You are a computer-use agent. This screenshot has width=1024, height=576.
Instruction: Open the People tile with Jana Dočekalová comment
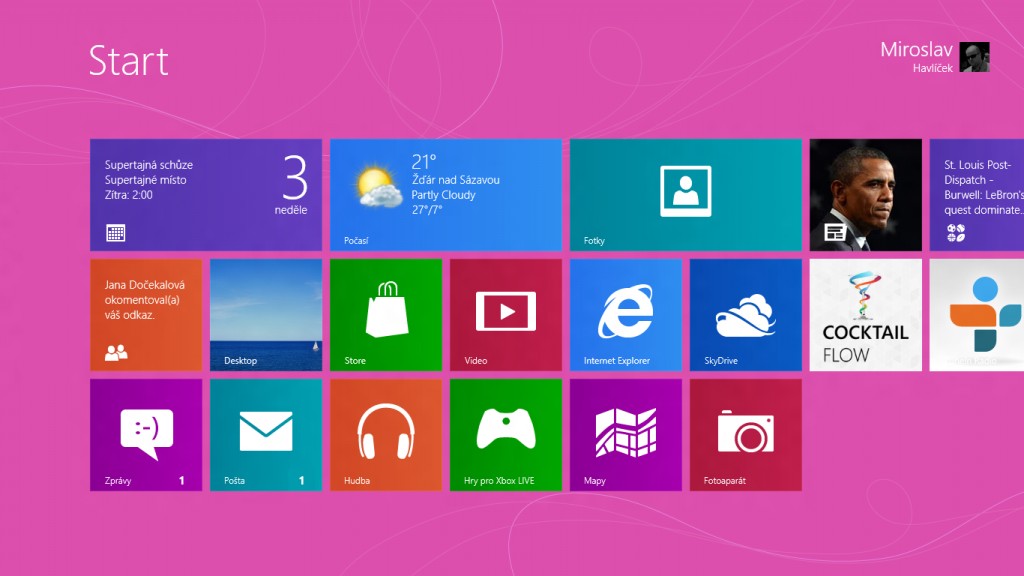point(146,315)
